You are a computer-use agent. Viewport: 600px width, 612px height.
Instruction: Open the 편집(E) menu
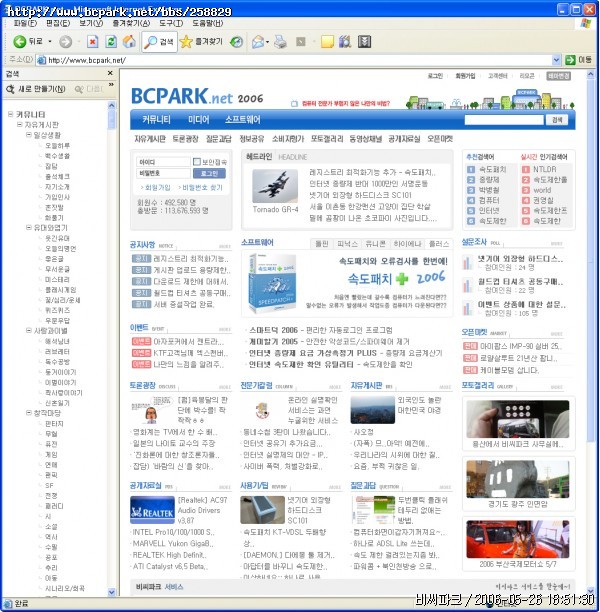pos(58,23)
